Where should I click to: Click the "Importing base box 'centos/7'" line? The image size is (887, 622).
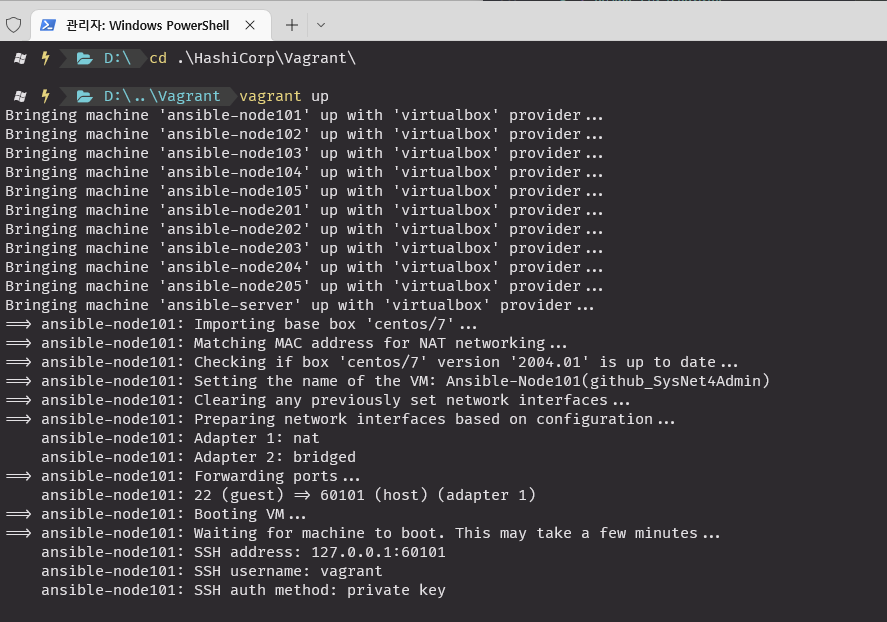[x=242, y=325]
